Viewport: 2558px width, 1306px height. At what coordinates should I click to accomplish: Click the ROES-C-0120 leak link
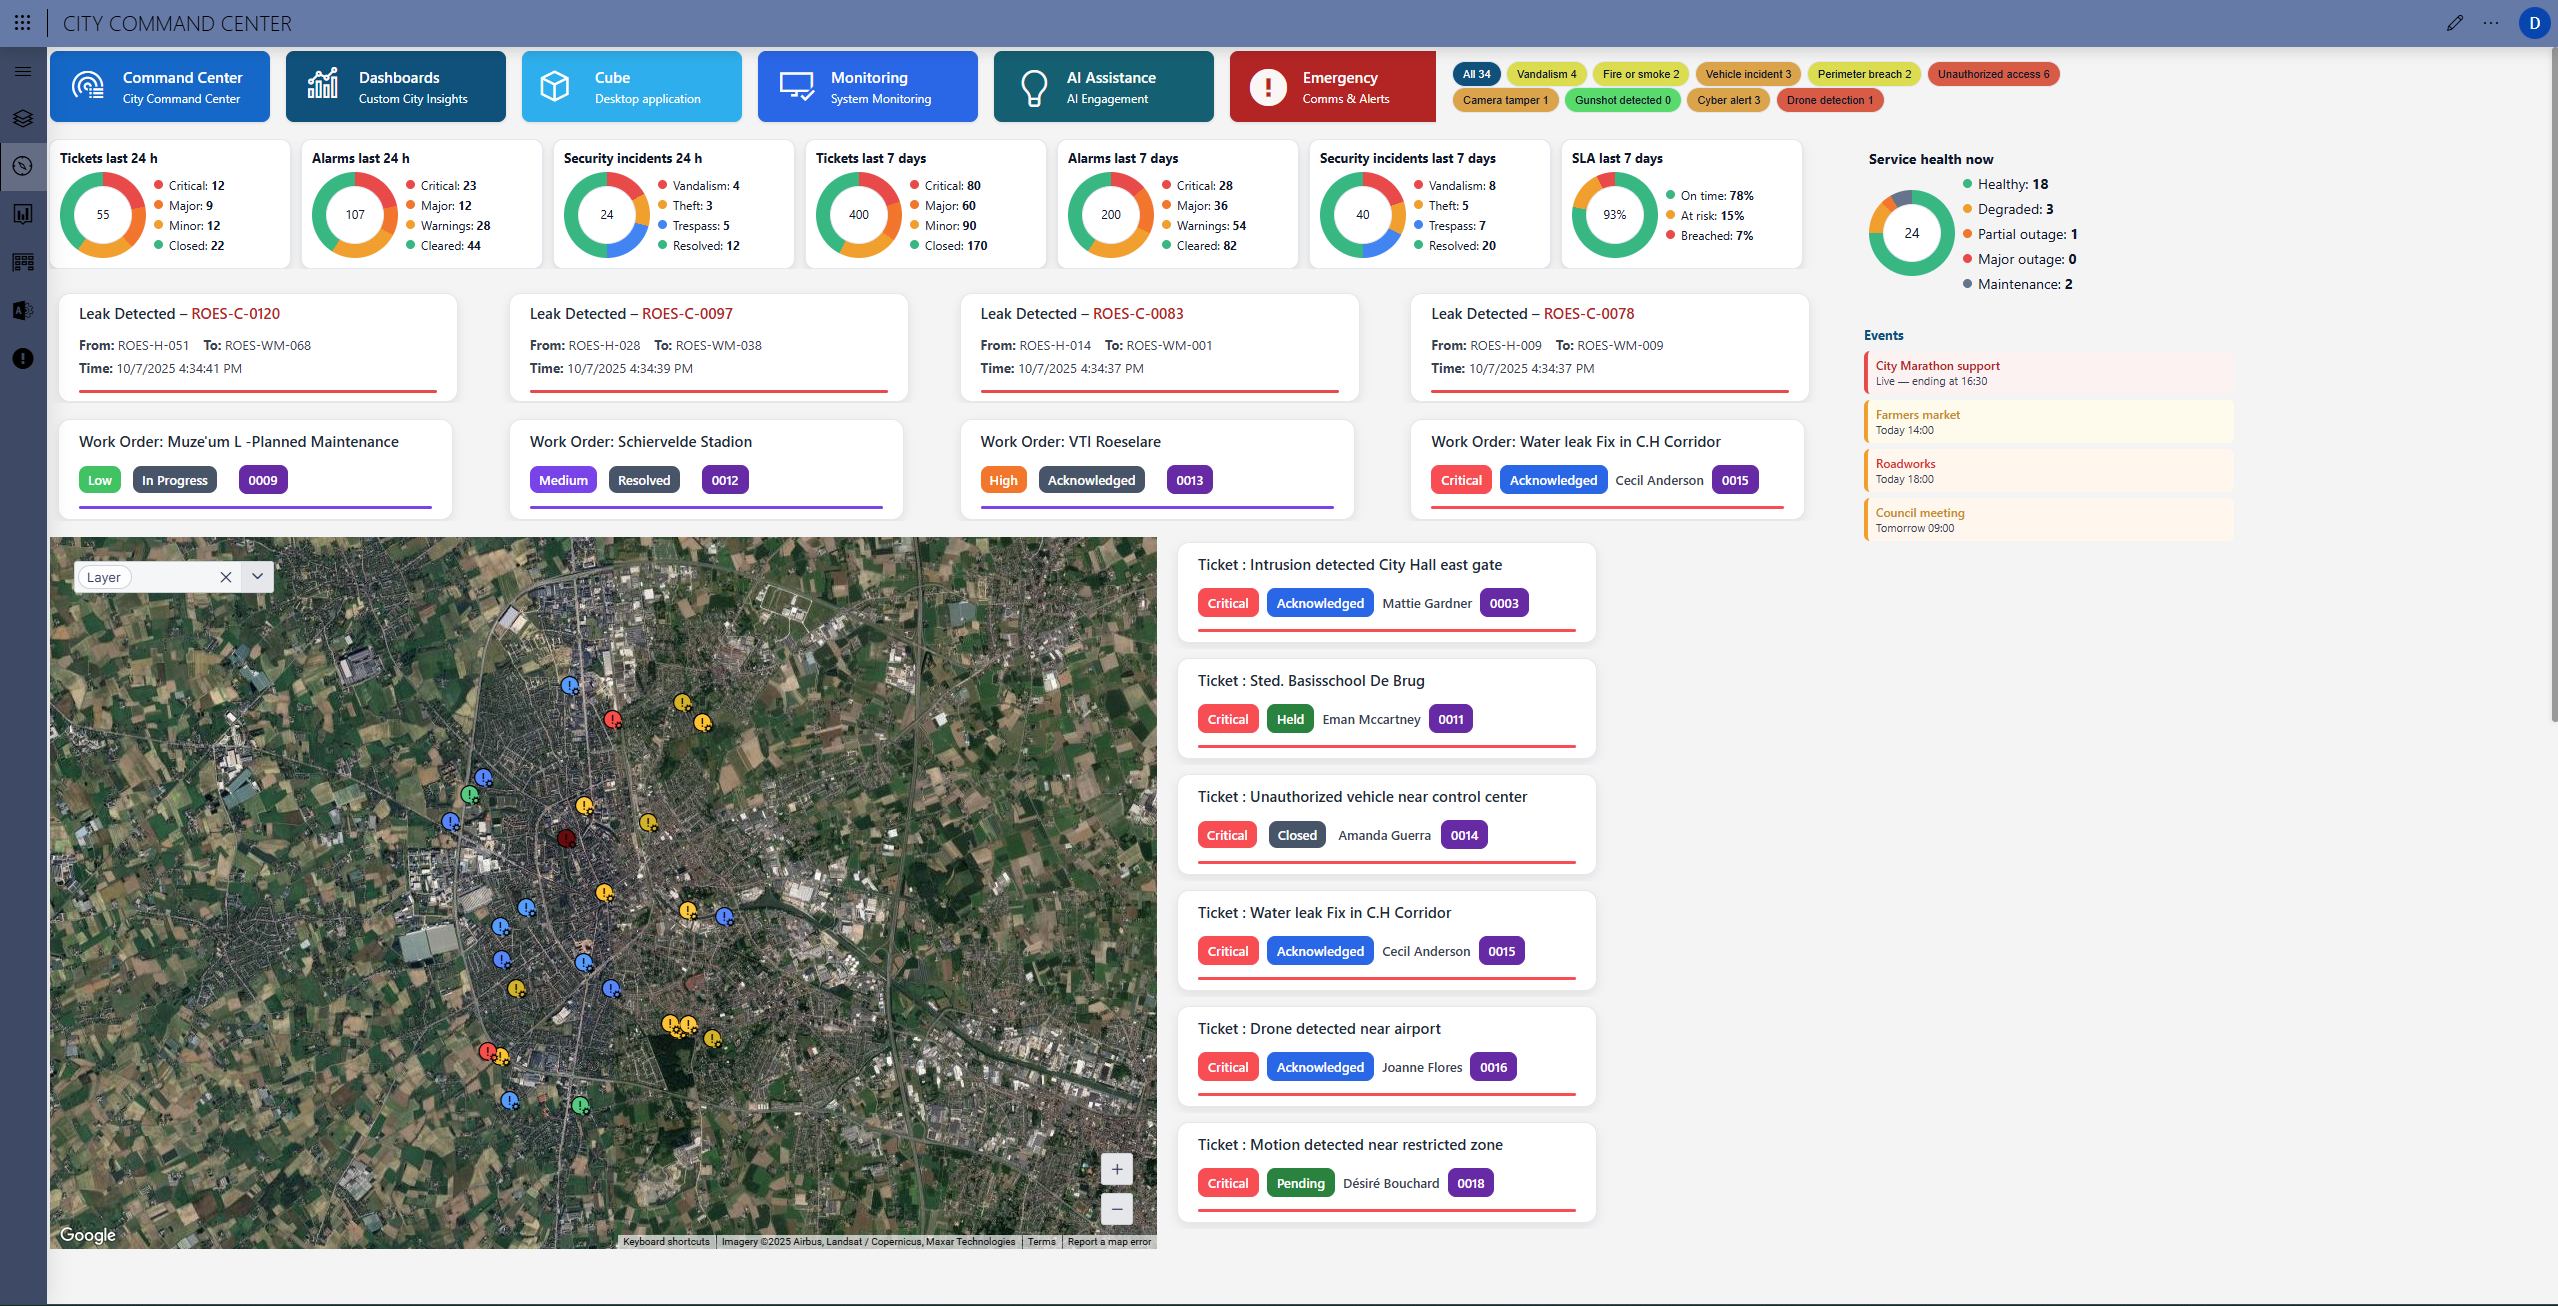(235, 314)
